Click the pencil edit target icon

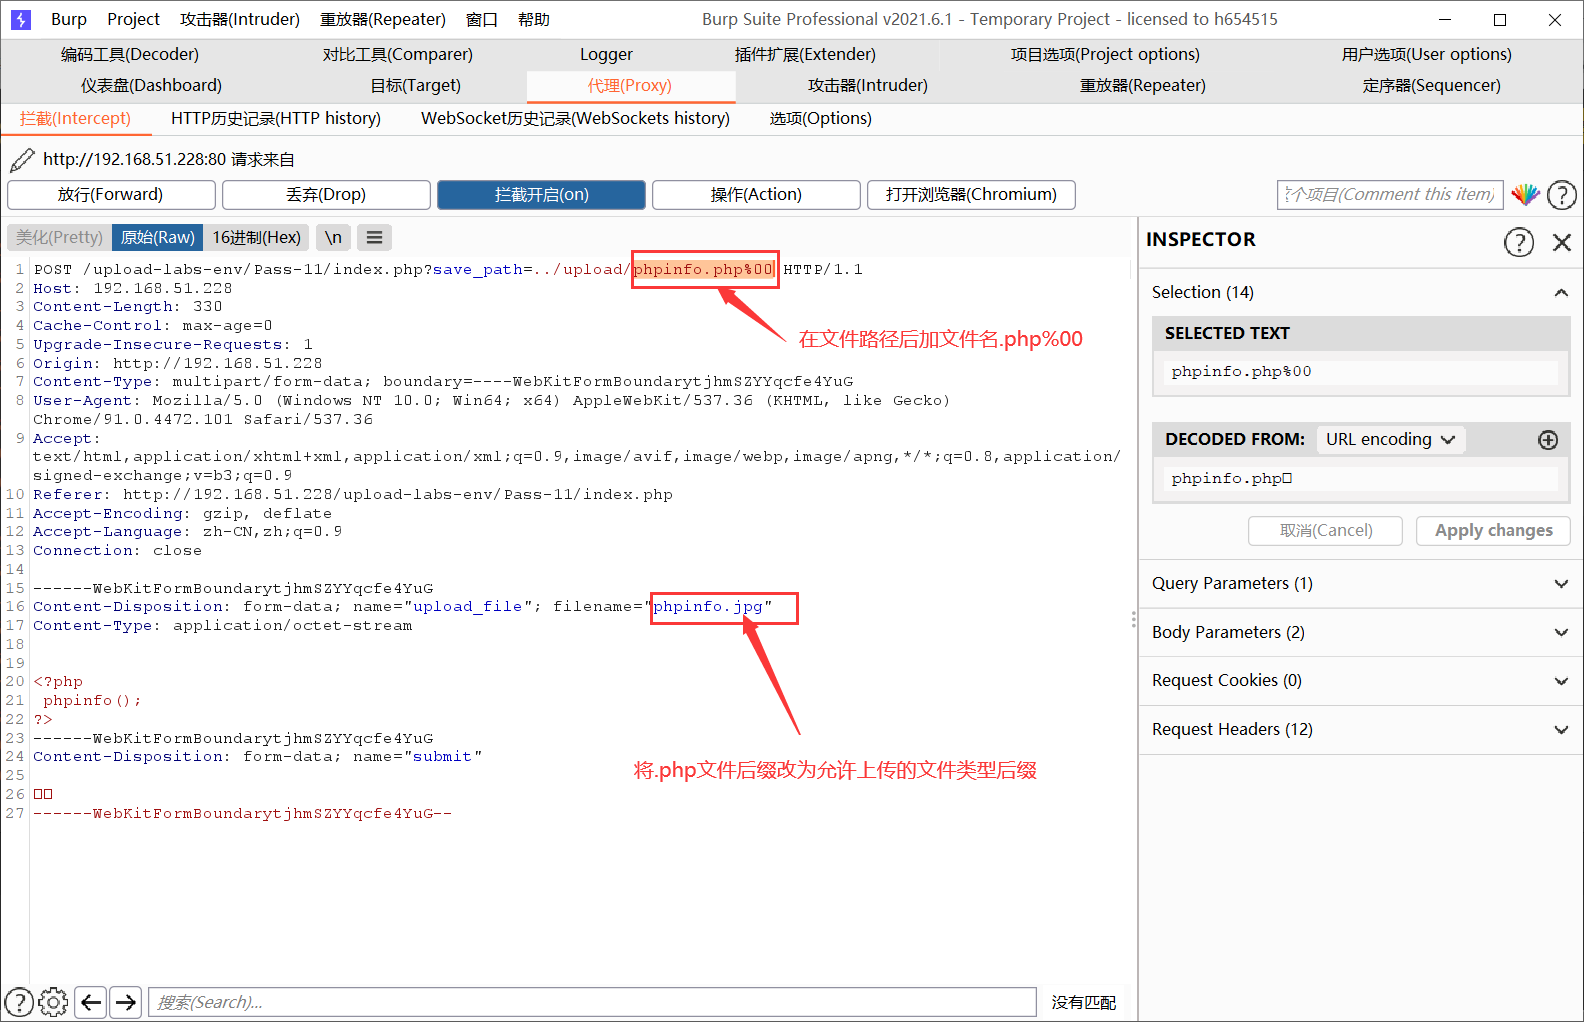click(x=22, y=159)
